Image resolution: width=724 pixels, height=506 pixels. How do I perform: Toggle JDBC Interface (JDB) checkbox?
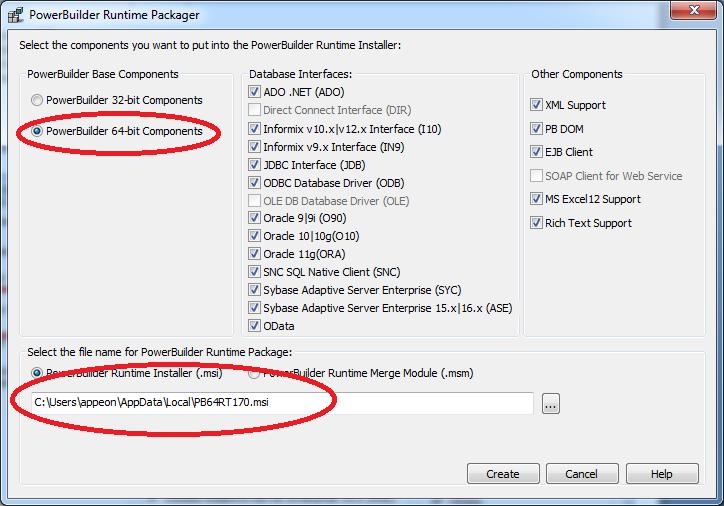point(255,165)
